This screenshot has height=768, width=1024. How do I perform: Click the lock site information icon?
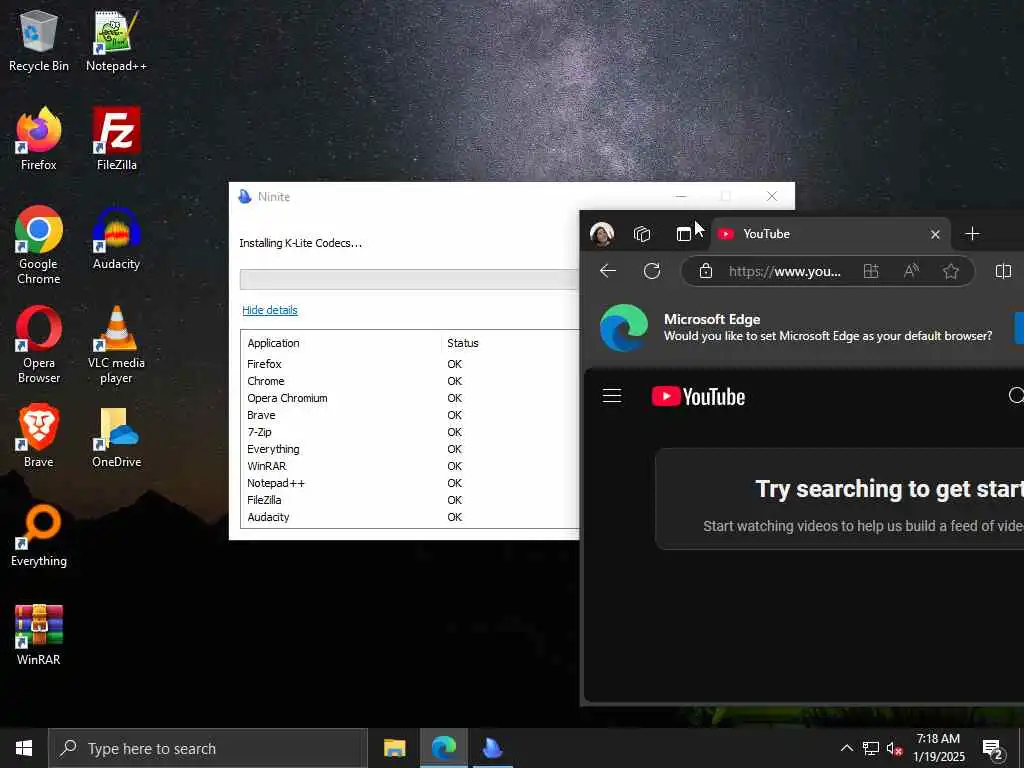(705, 271)
